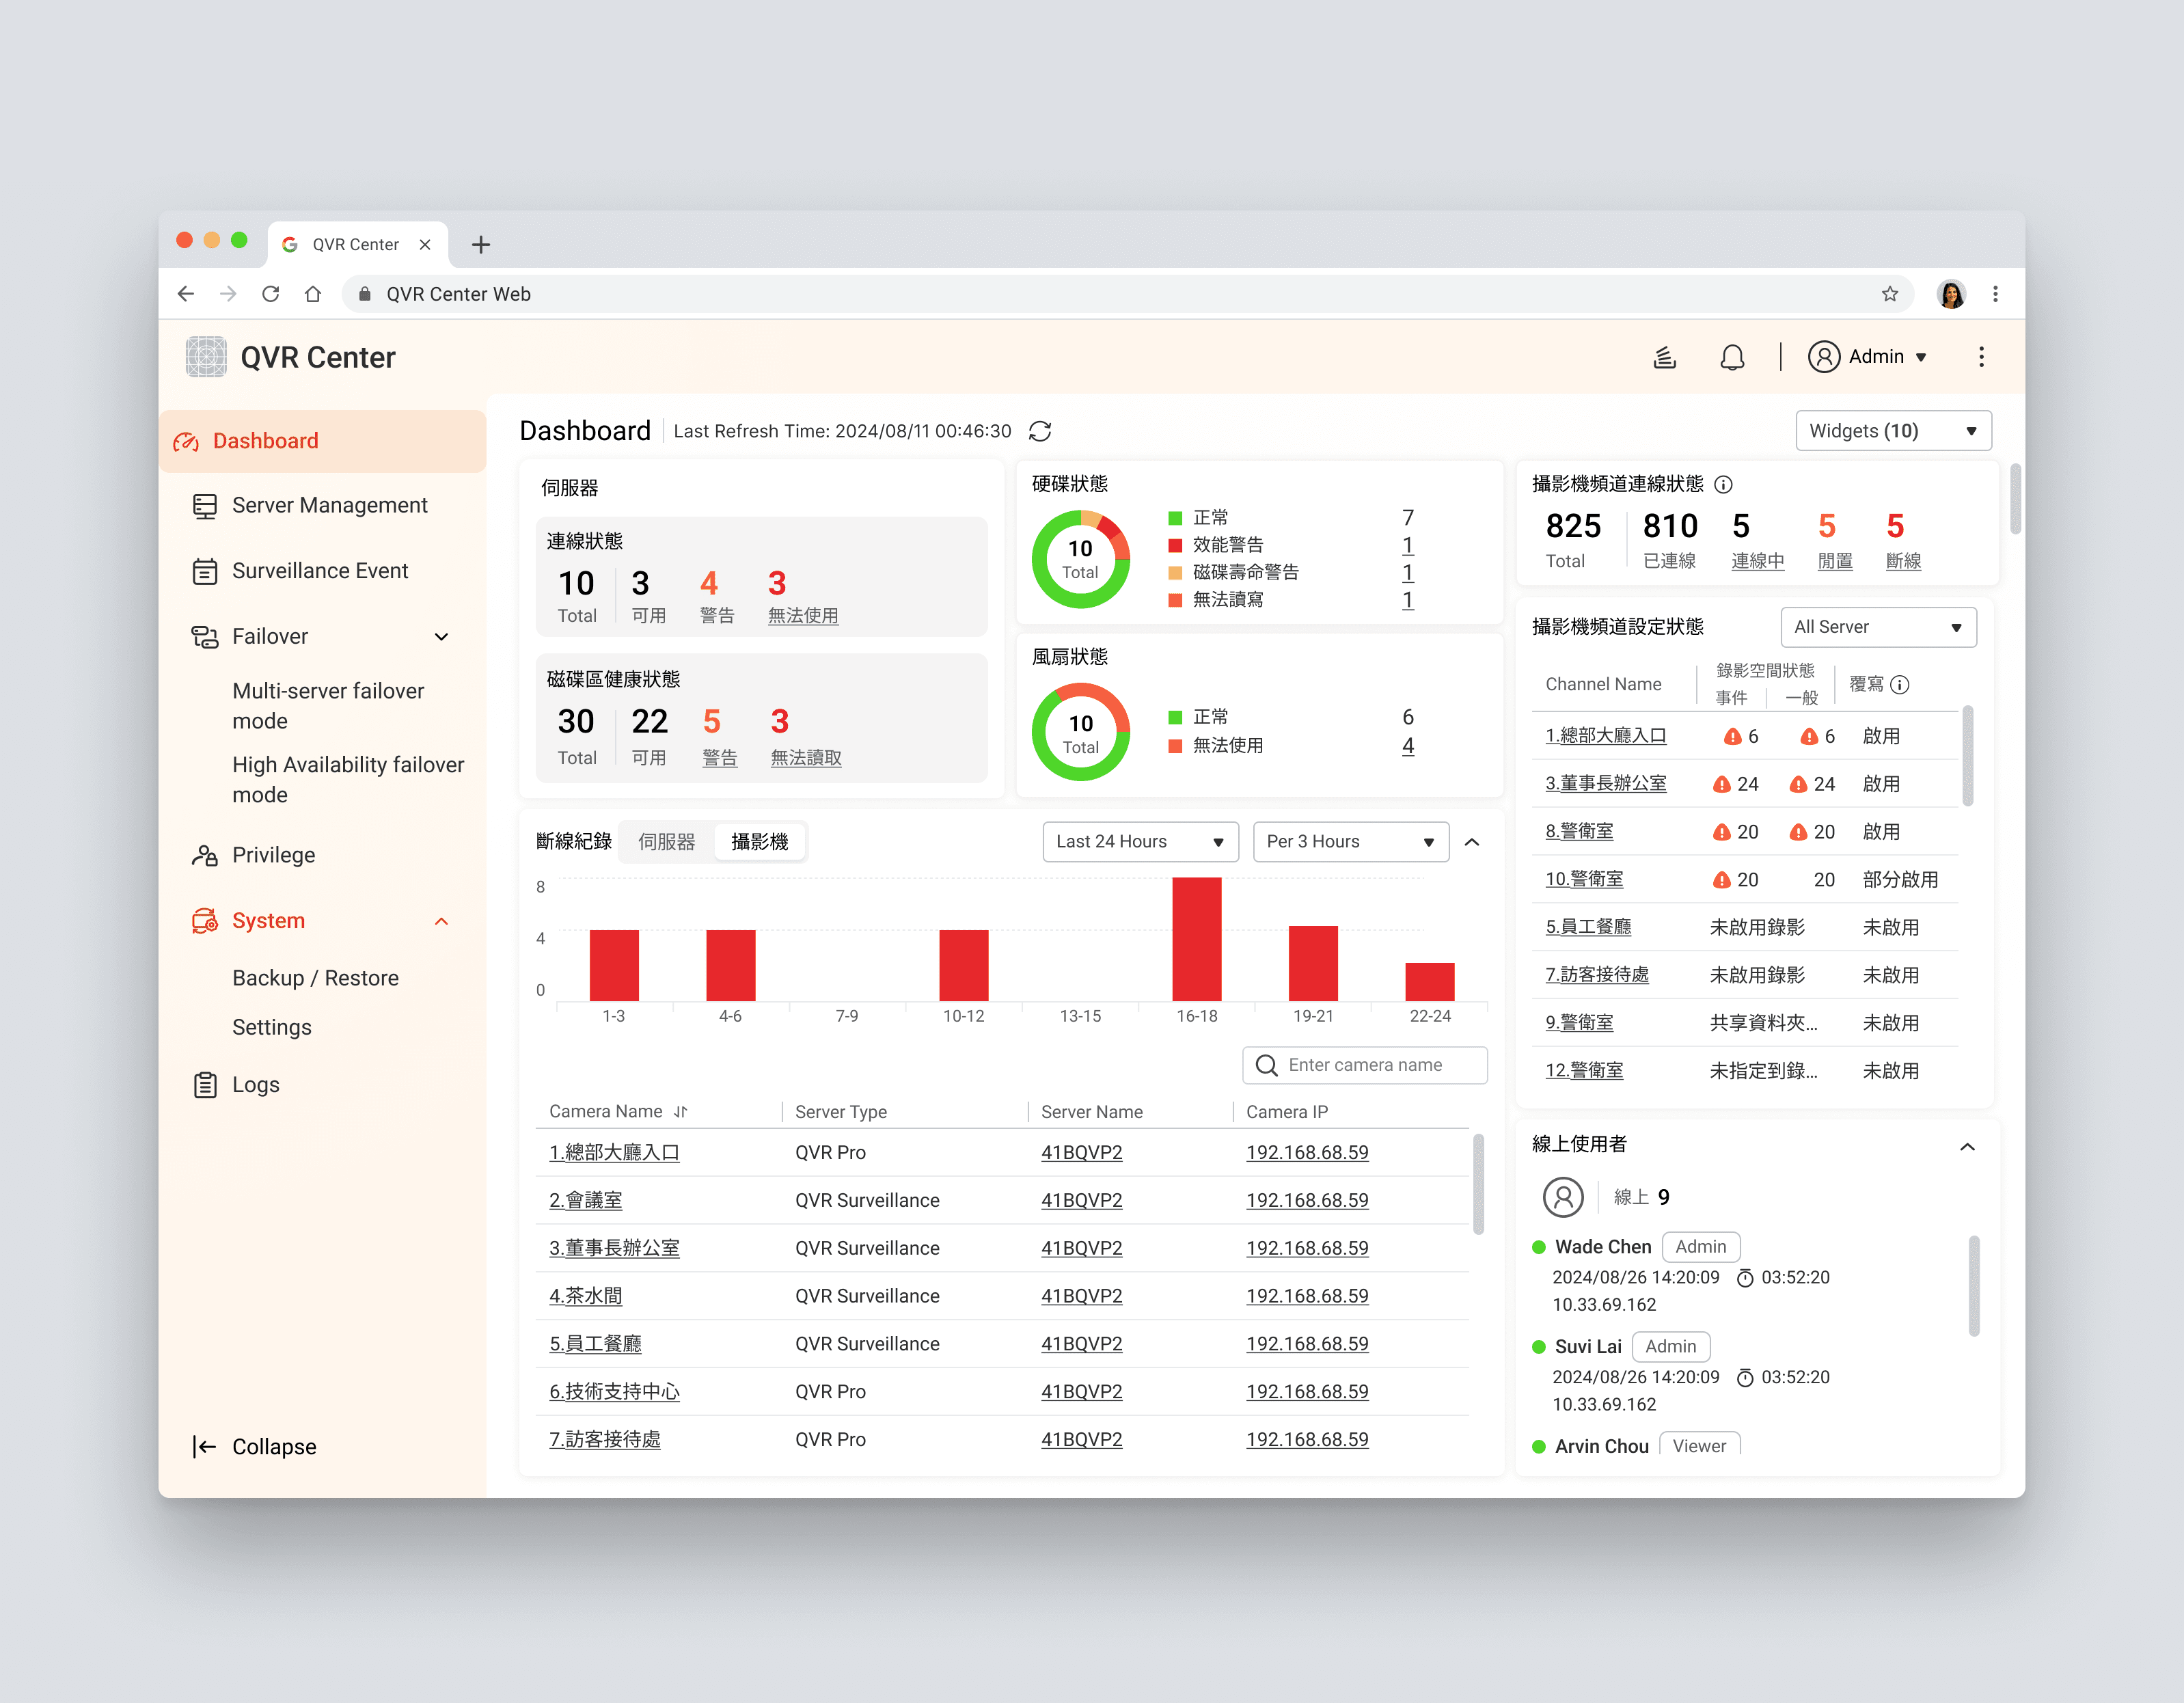Screen dimensions: 2184x1703
Task: Switch disconnection log to 伺服器
Action: (666, 842)
